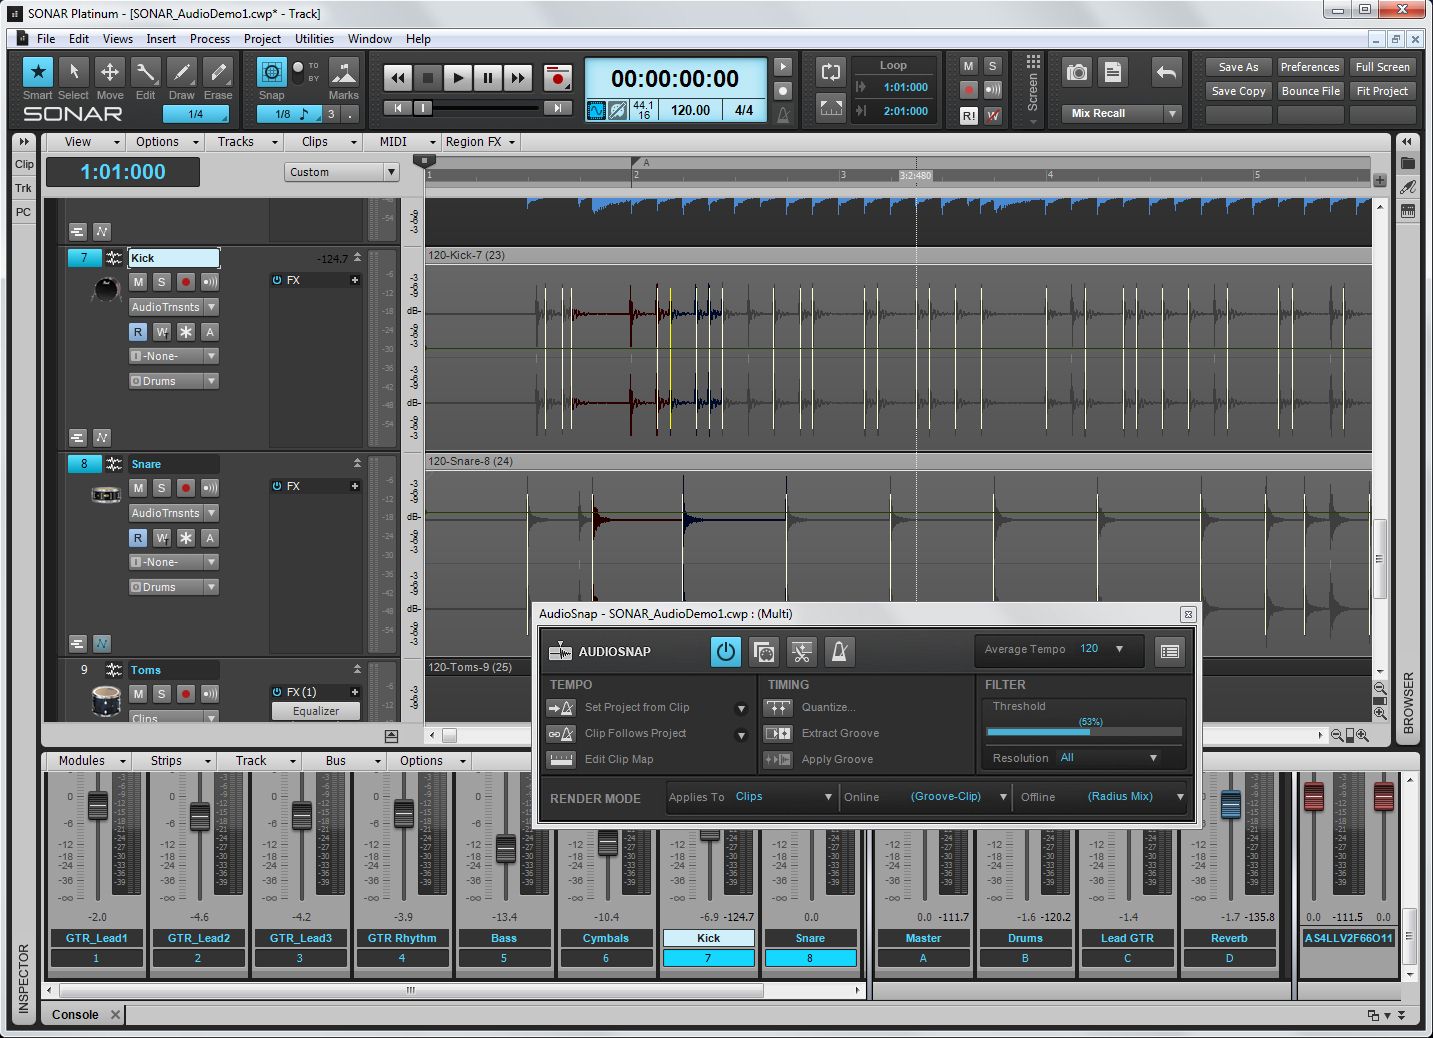Open Preferences from the toolbar
The height and width of the screenshot is (1038, 1433).
tap(1310, 67)
